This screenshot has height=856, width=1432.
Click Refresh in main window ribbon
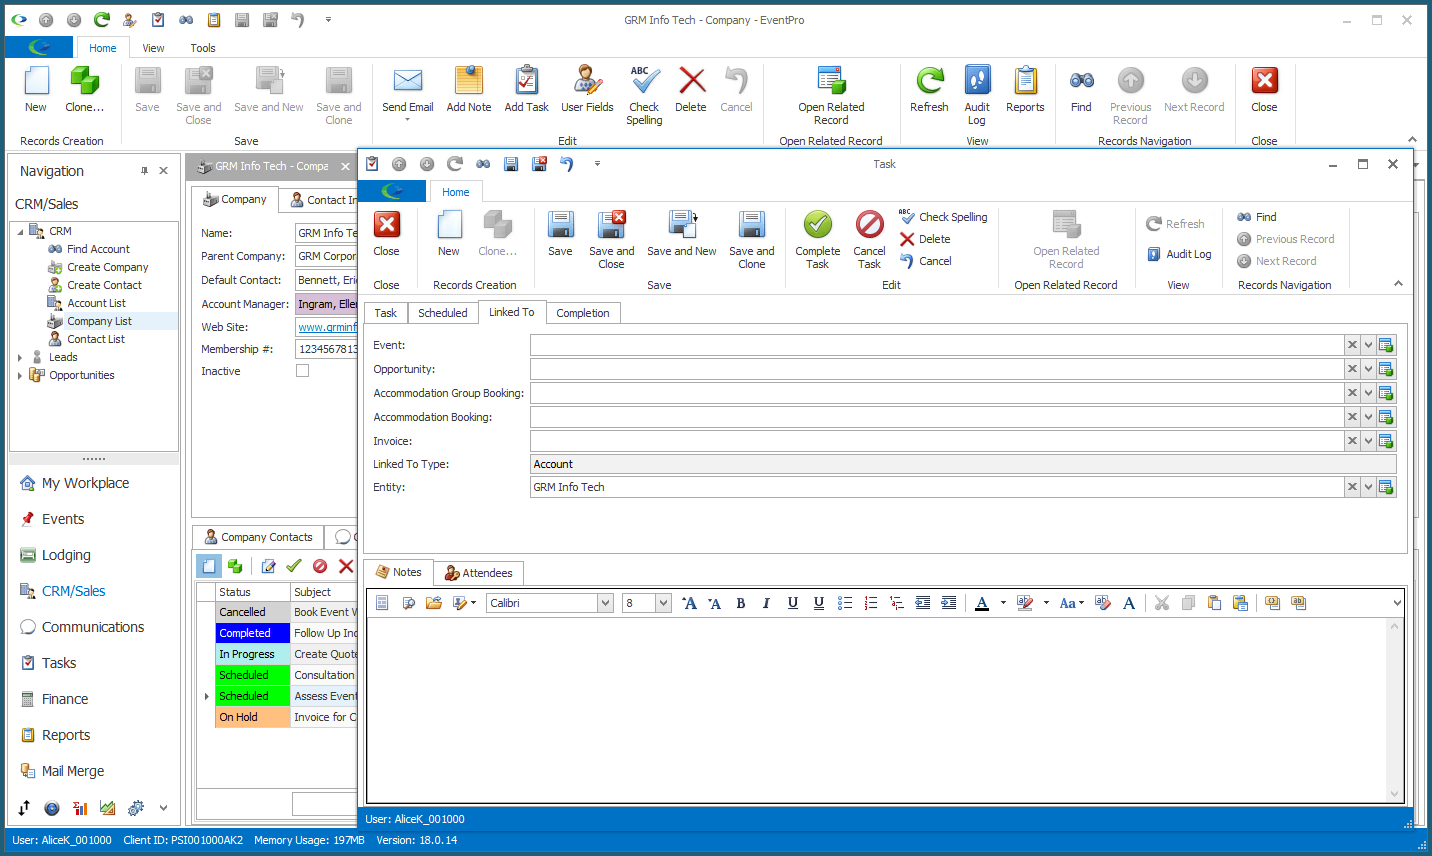pos(929,90)
